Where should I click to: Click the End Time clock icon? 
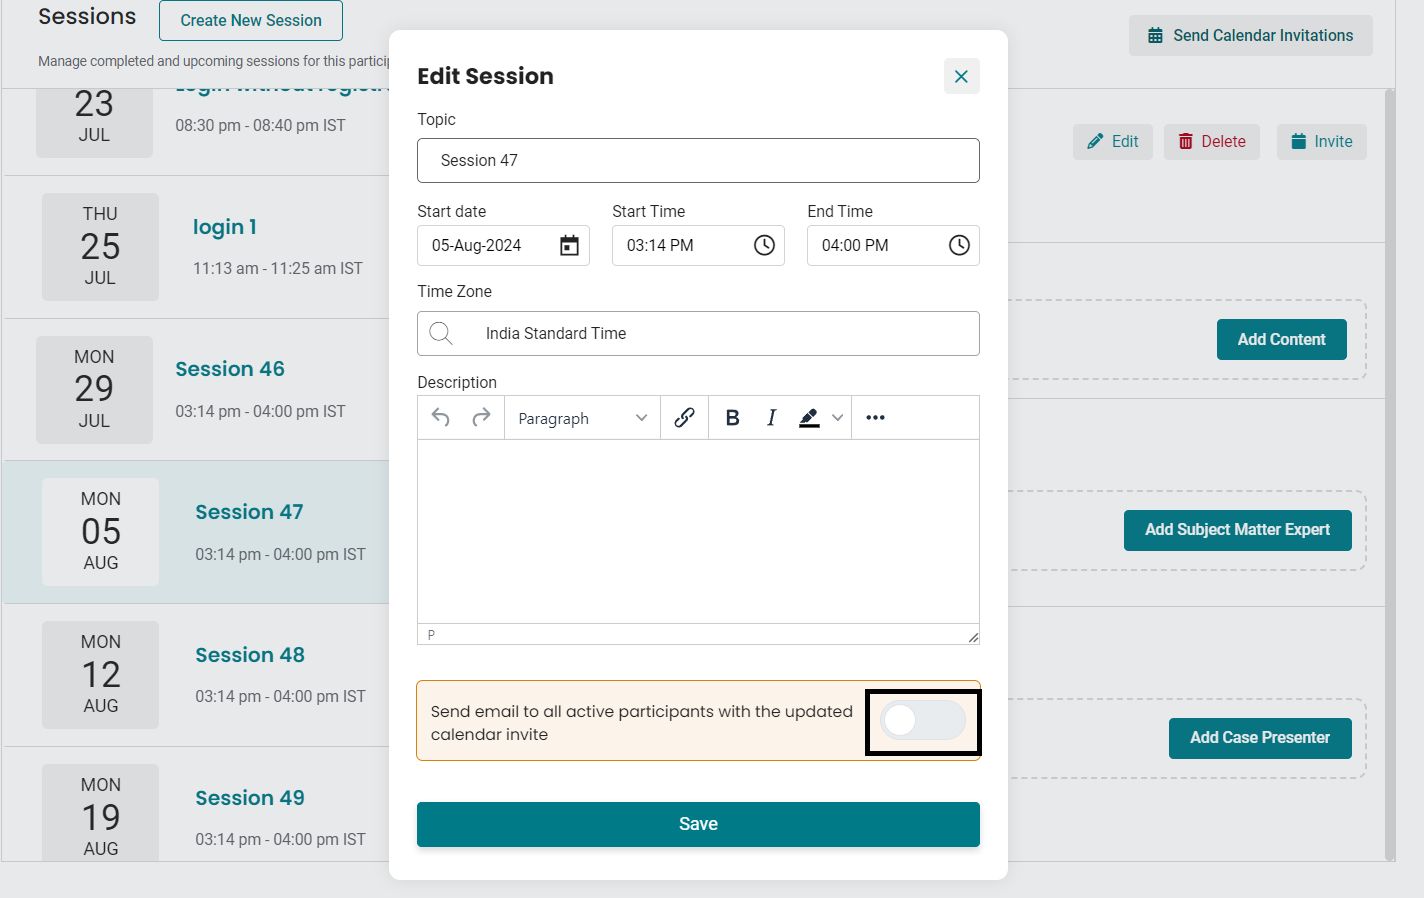coord(959,245)
